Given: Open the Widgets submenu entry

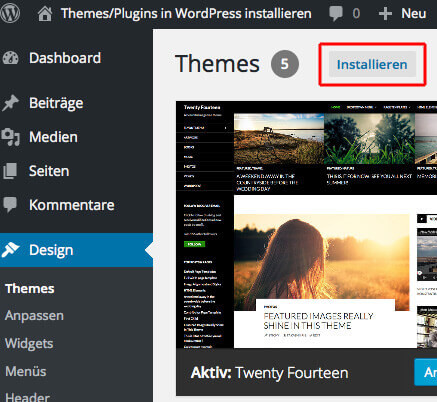Looking at the screenshot, I should 29,344.
